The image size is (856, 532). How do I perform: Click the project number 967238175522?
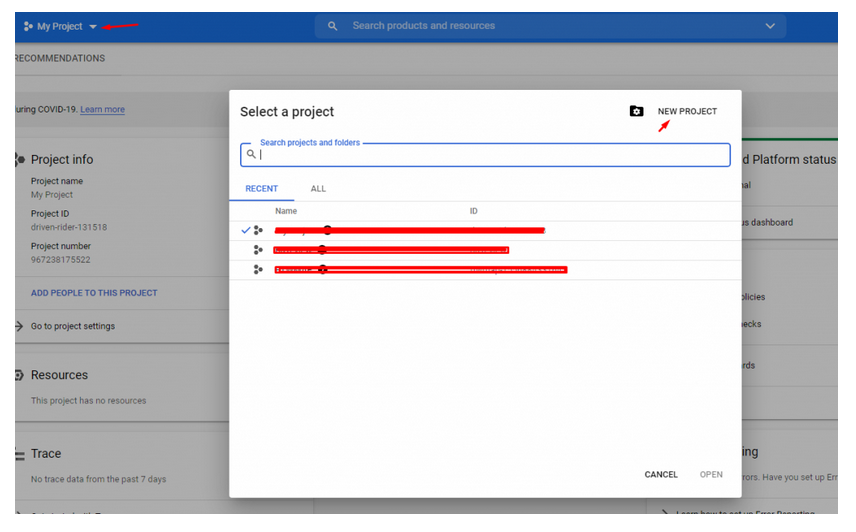[61, 260]
